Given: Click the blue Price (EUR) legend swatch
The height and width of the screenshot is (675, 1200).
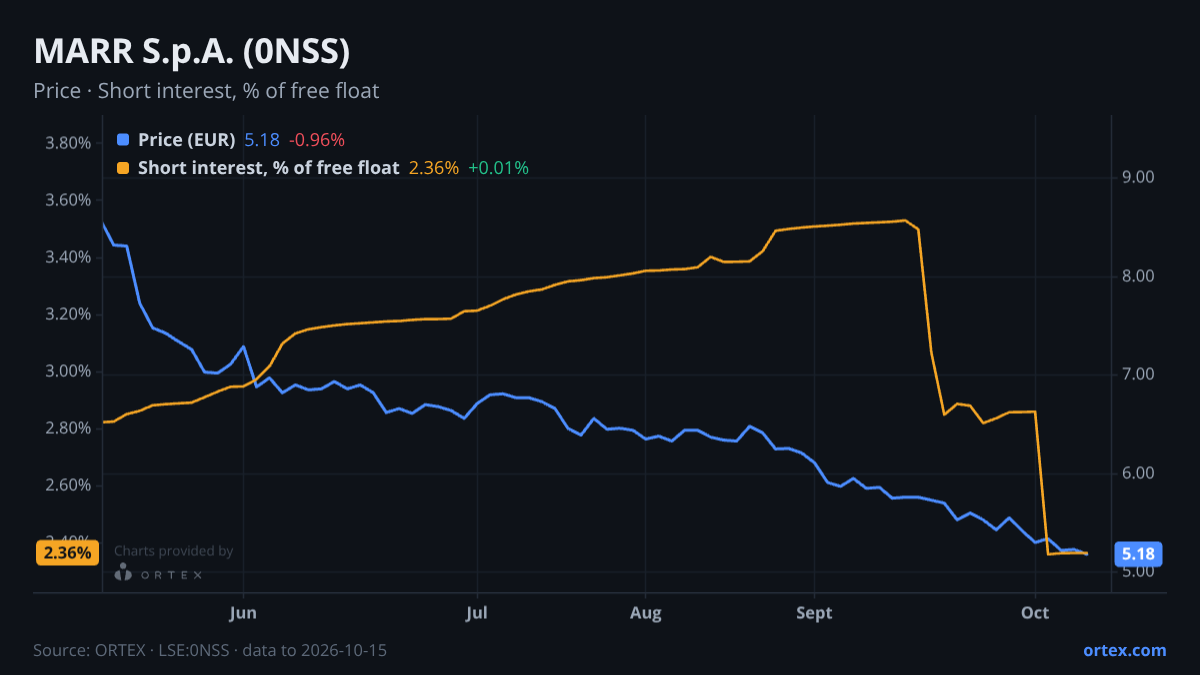Looking at the screenshot, I should 123,140.
